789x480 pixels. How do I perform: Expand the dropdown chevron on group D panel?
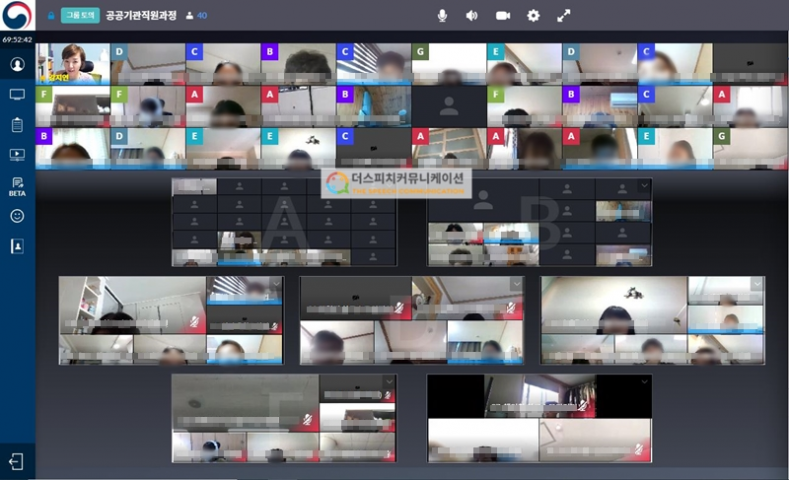517,284
